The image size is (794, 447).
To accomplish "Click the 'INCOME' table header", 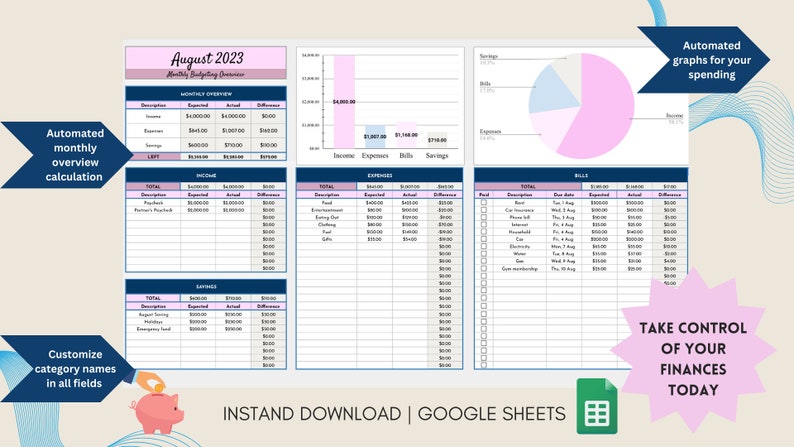I will click(206, 175).
